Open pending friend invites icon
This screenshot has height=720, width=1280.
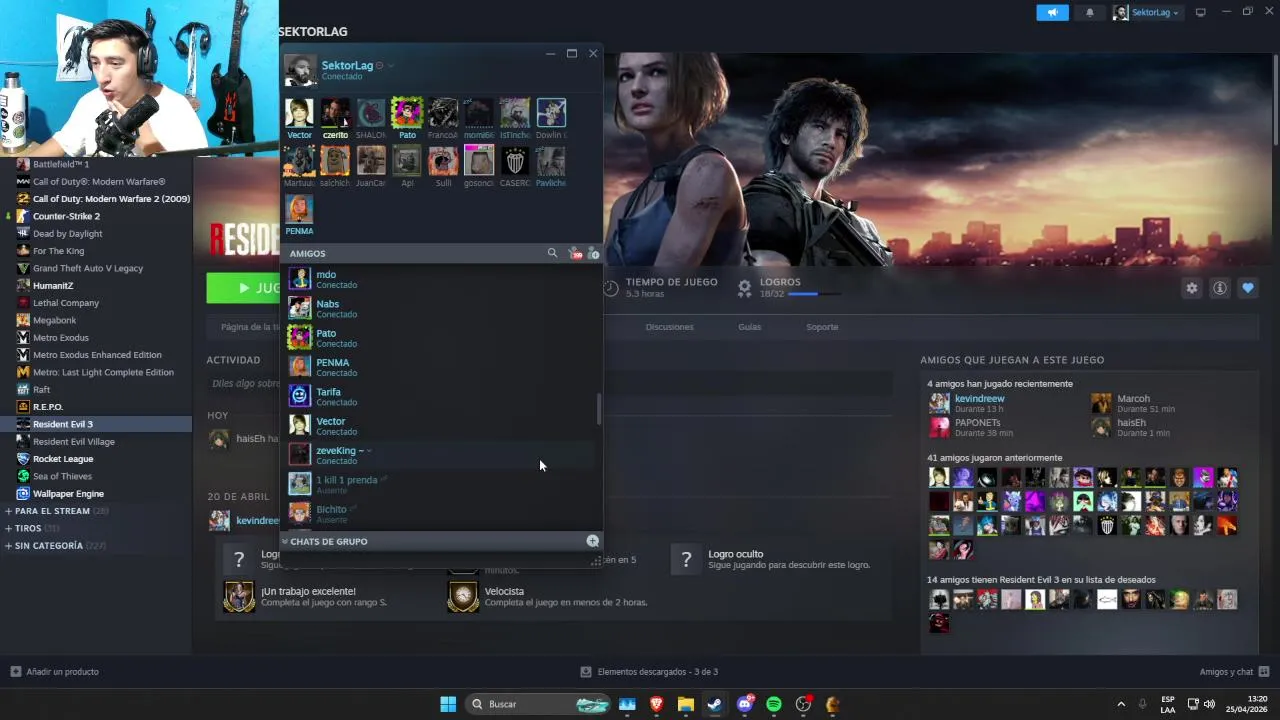tap(574, 253)
